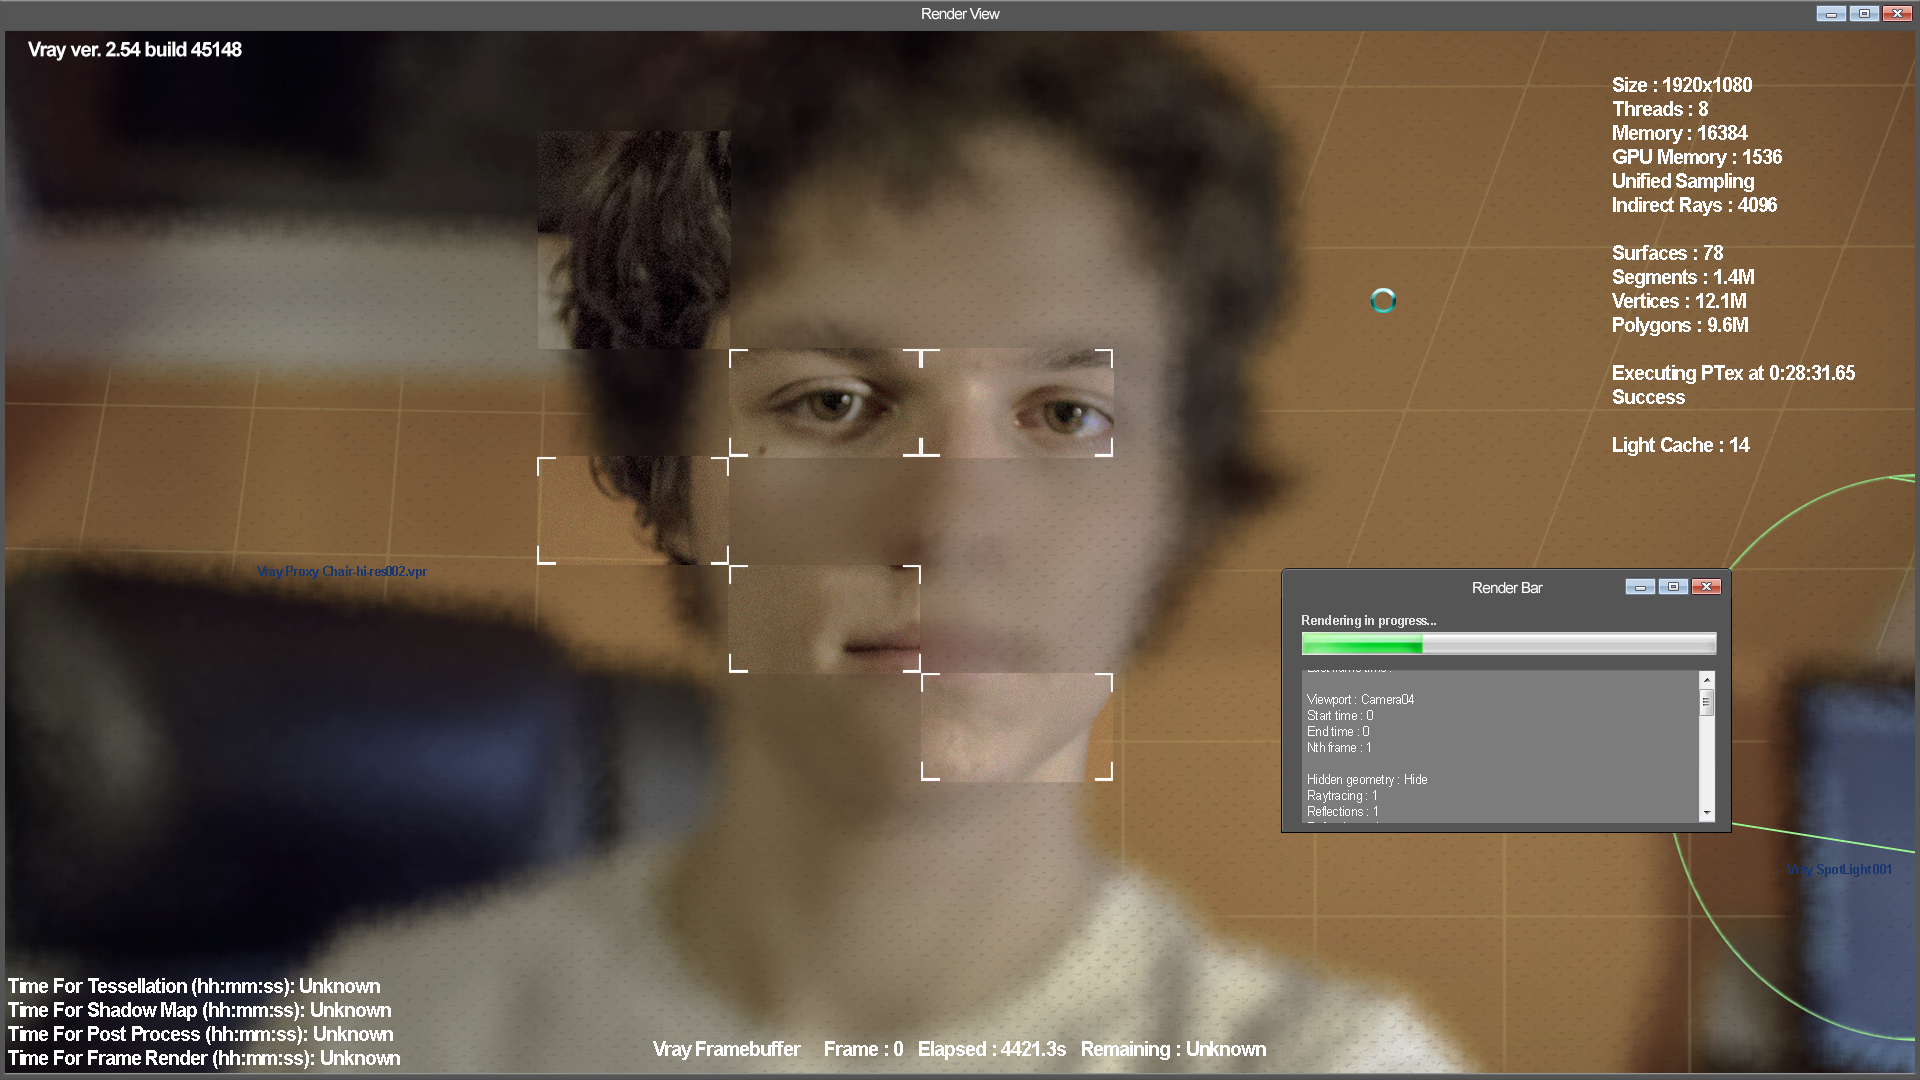Click the 'Vray Framebuffer' status label

click(x=727, y=1049)
